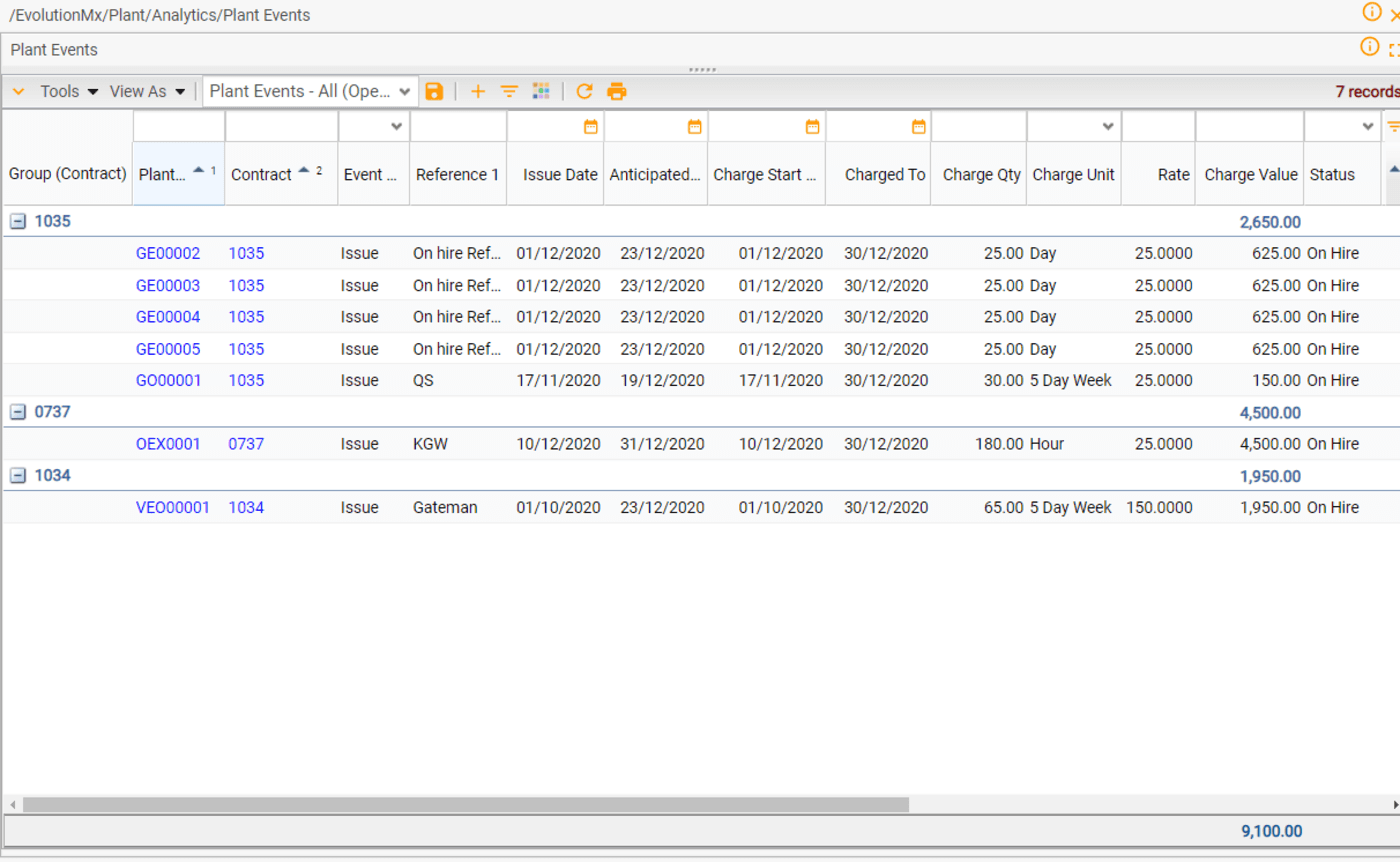Open contract link 1035 in GO00001 row

point(246,380)
